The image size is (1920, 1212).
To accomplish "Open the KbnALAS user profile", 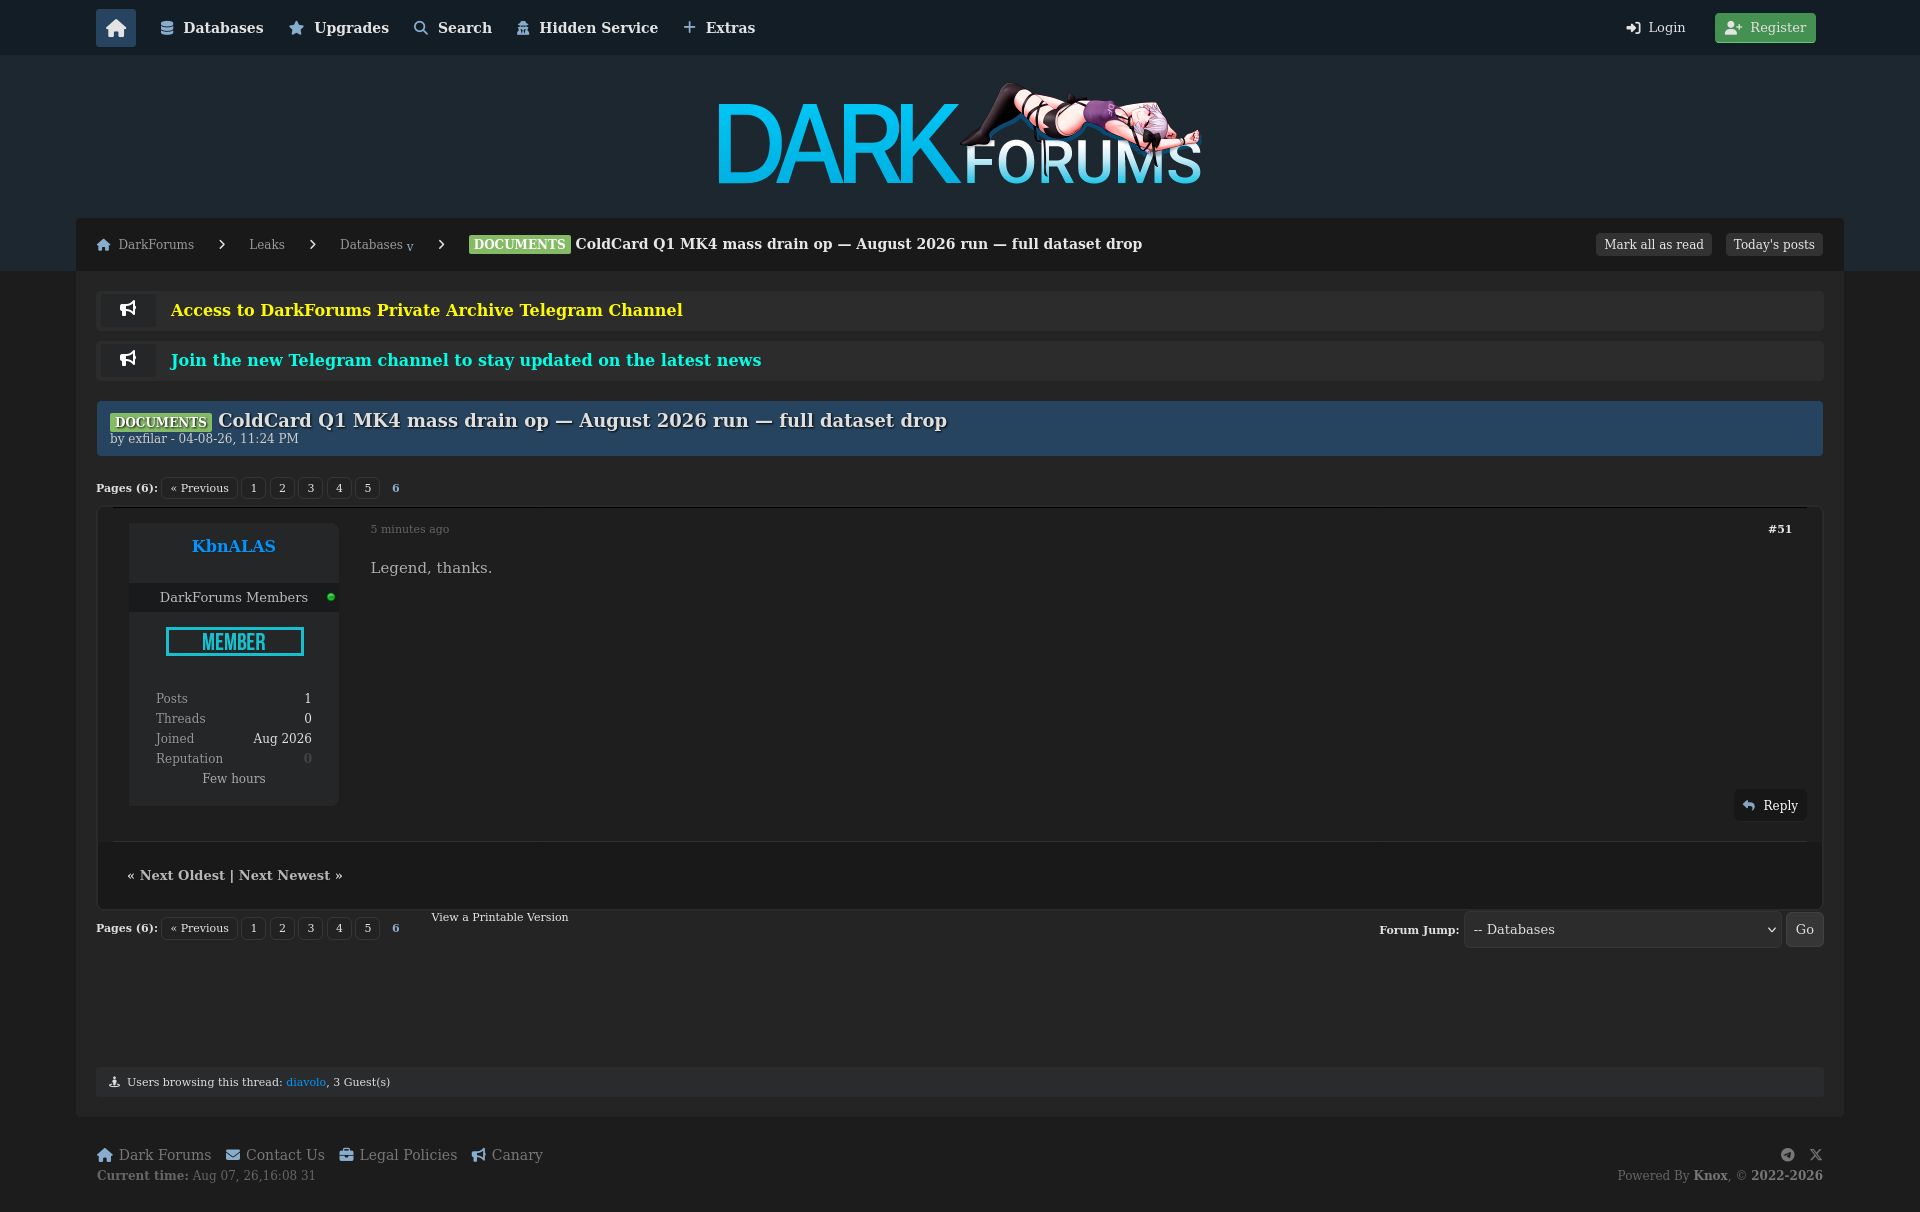I will 234,546.
